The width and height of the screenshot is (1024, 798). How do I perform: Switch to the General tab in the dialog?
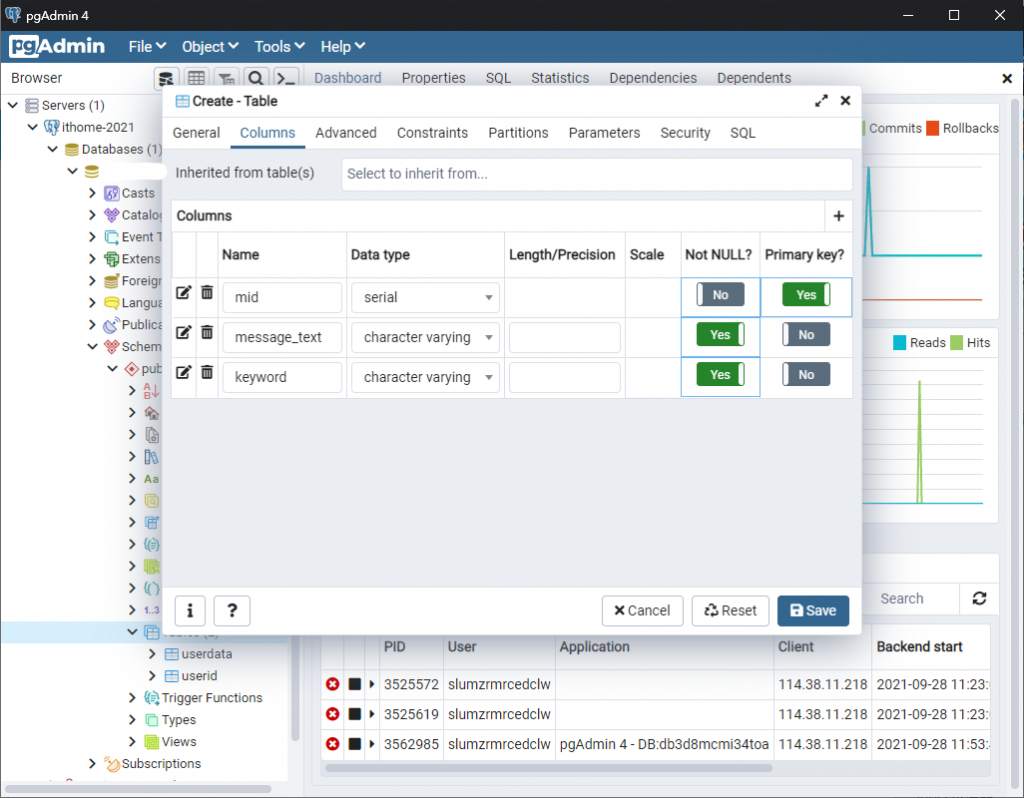coord(196,133)
